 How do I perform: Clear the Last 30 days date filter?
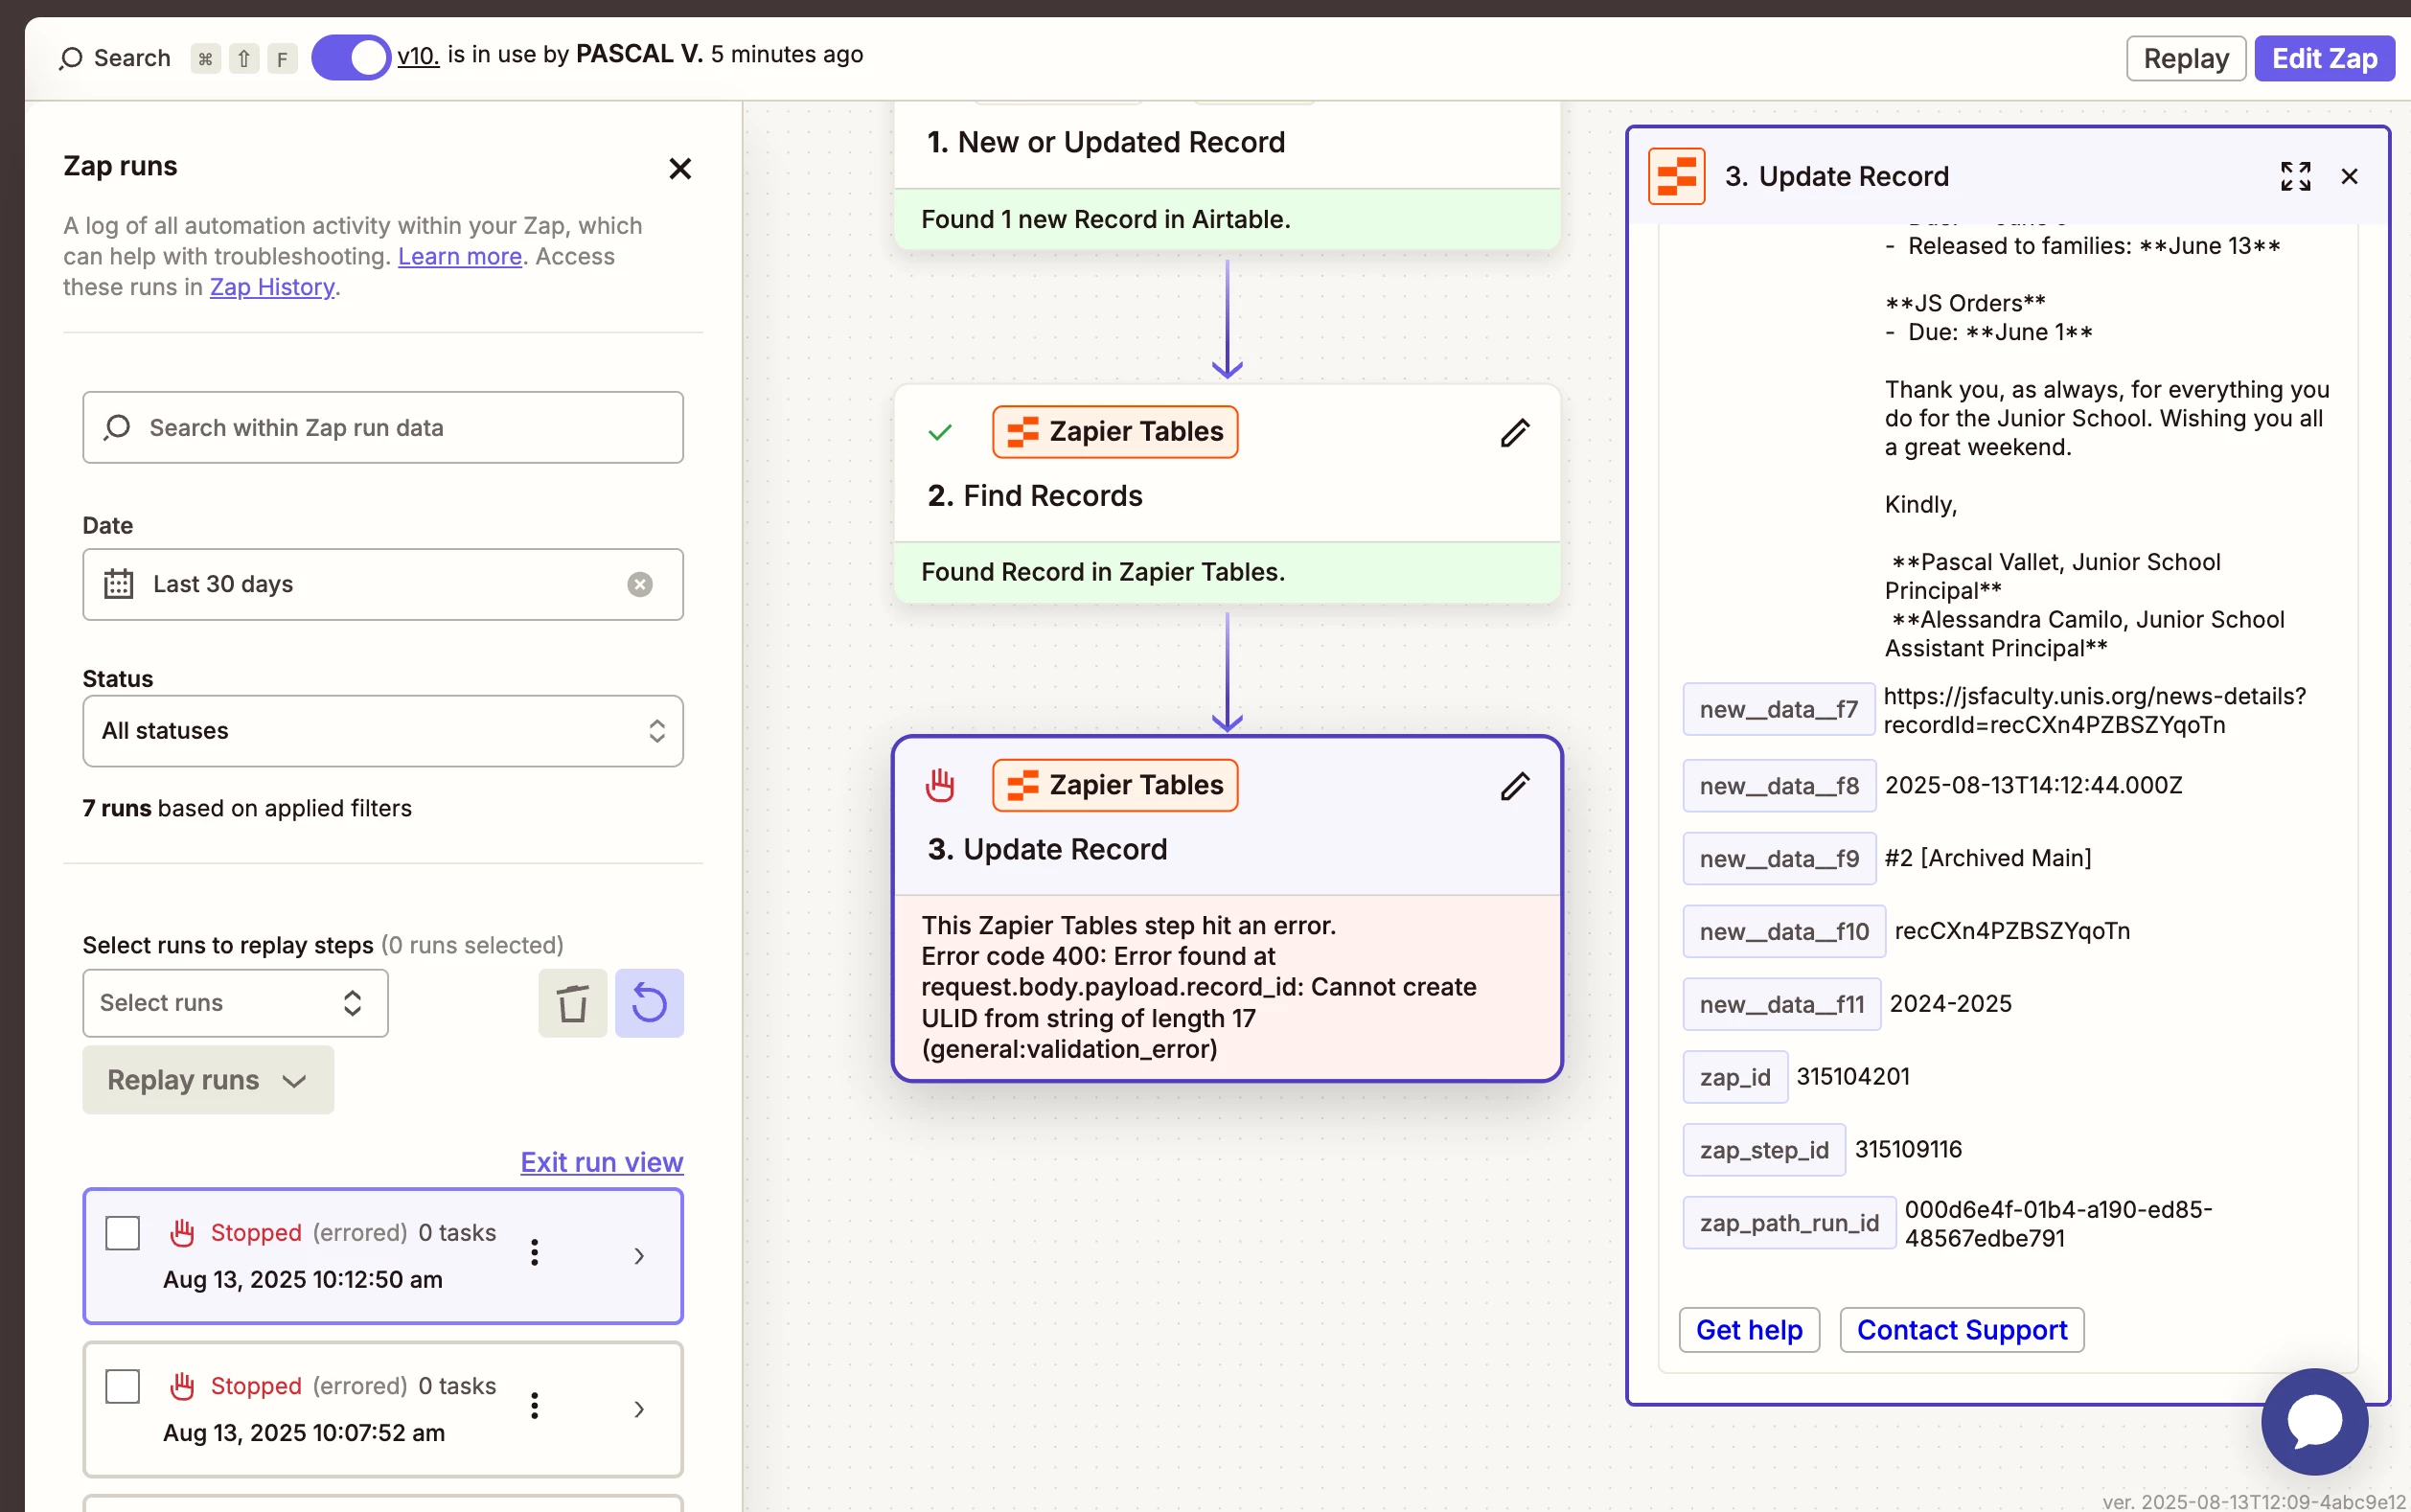tap(640, 584)
